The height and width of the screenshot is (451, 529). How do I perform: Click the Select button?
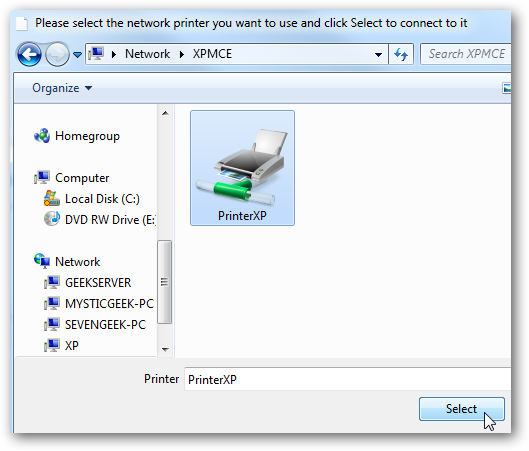click(x=462, y=409)
